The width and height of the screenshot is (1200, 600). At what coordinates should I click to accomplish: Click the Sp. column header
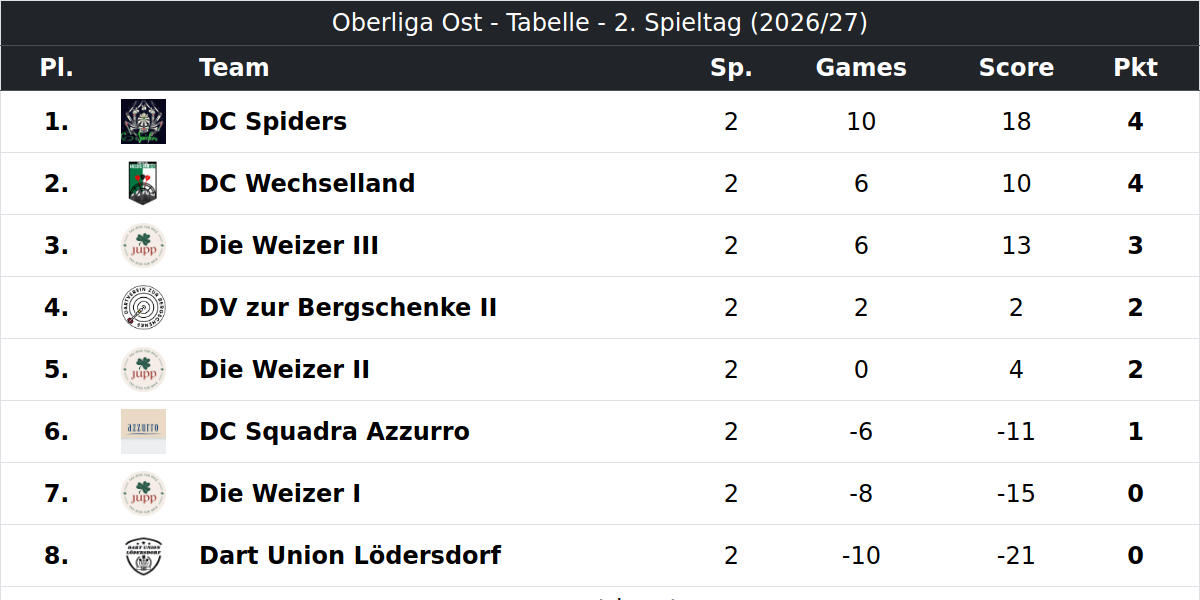(731, 68)
